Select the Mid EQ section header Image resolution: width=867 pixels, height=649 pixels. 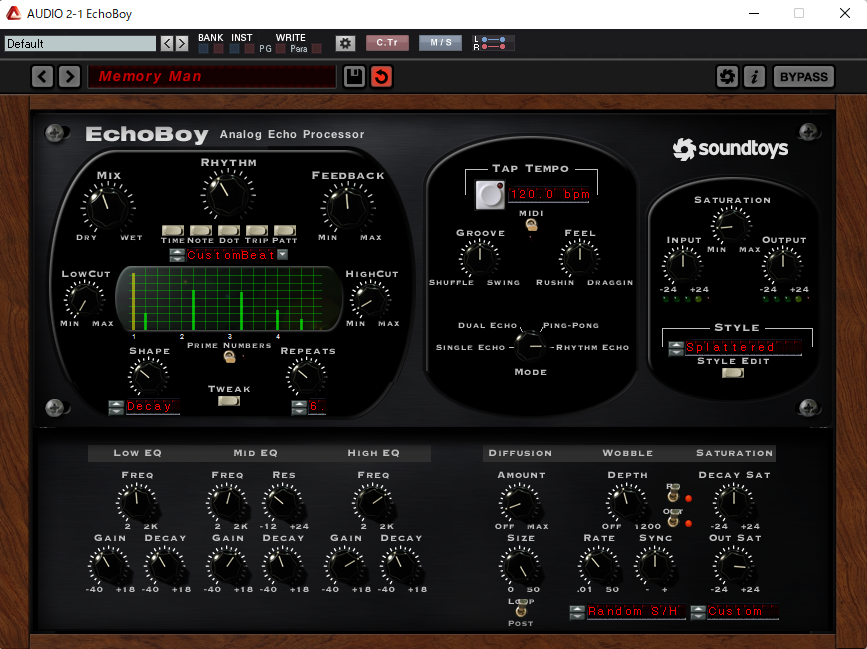255,453
